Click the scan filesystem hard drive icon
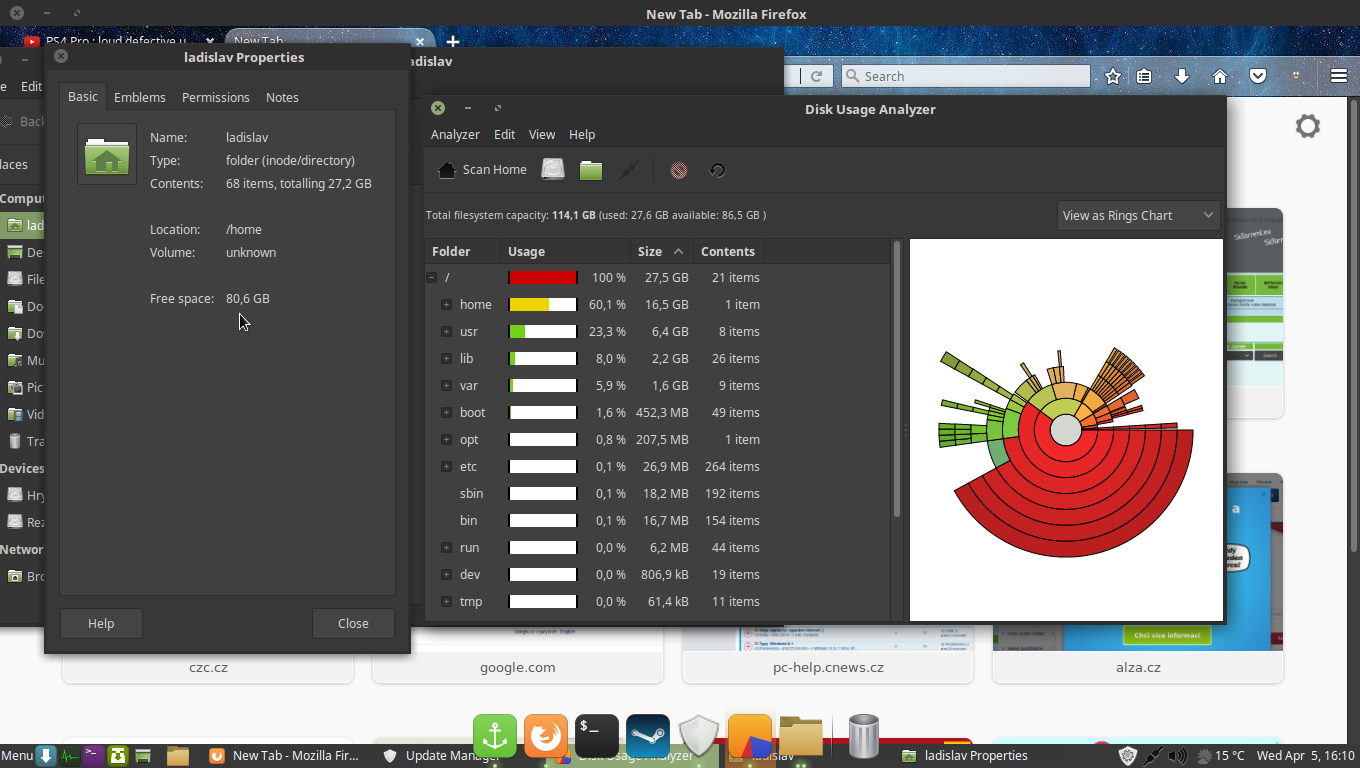This screenshot has height=768, width=1360. pyautogui.click(x=553, y=170)
